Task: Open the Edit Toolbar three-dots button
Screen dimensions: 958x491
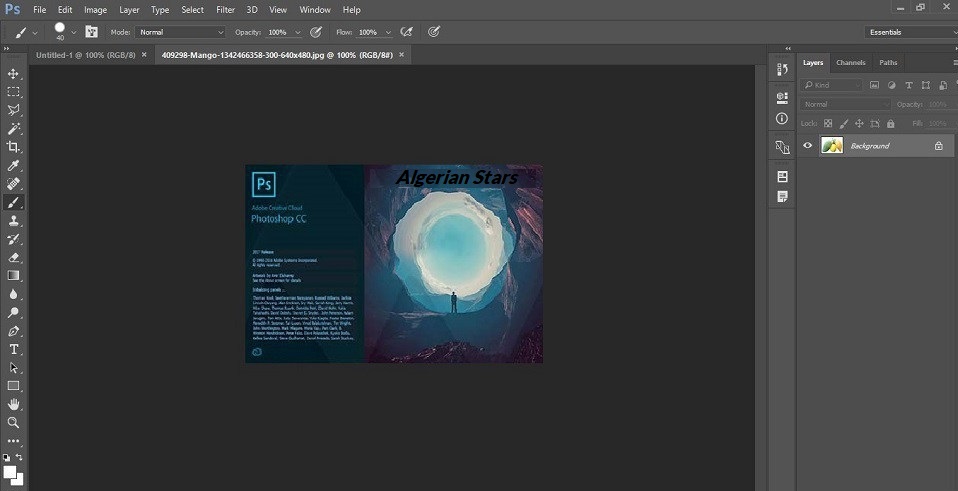Action: (x=13, y=441)
